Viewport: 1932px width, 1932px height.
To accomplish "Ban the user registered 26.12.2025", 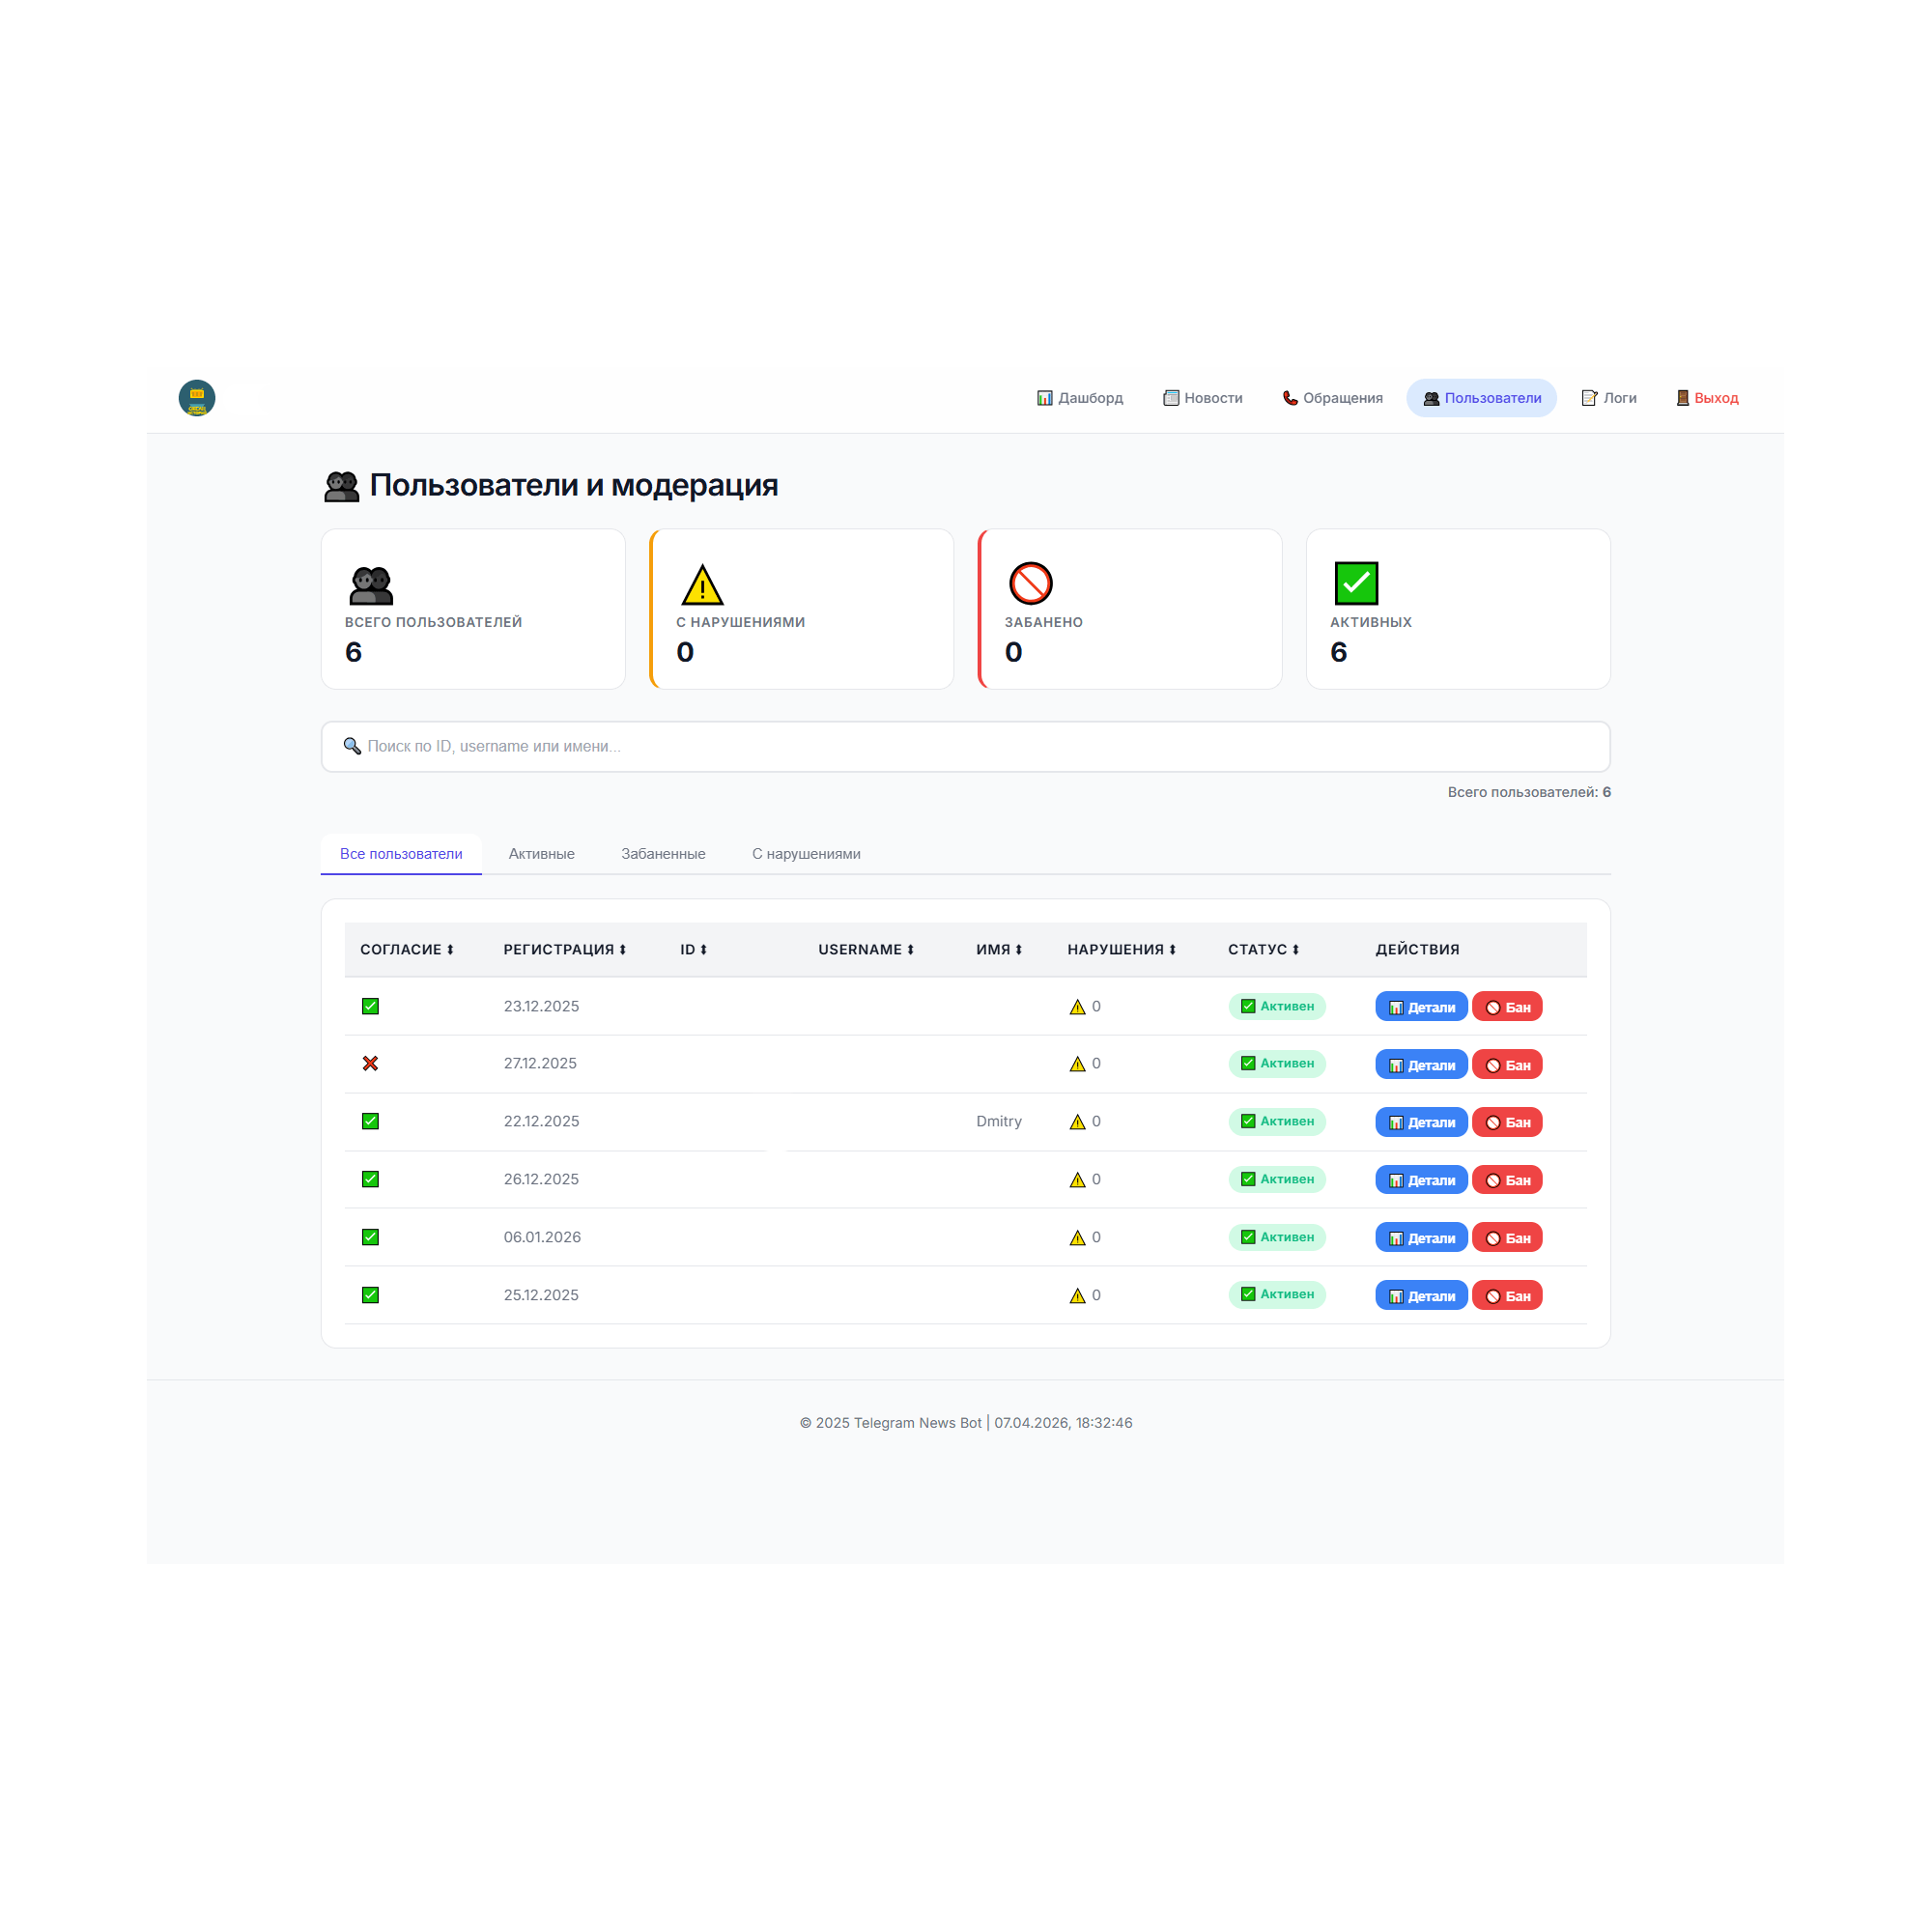I will 1507,1180.
